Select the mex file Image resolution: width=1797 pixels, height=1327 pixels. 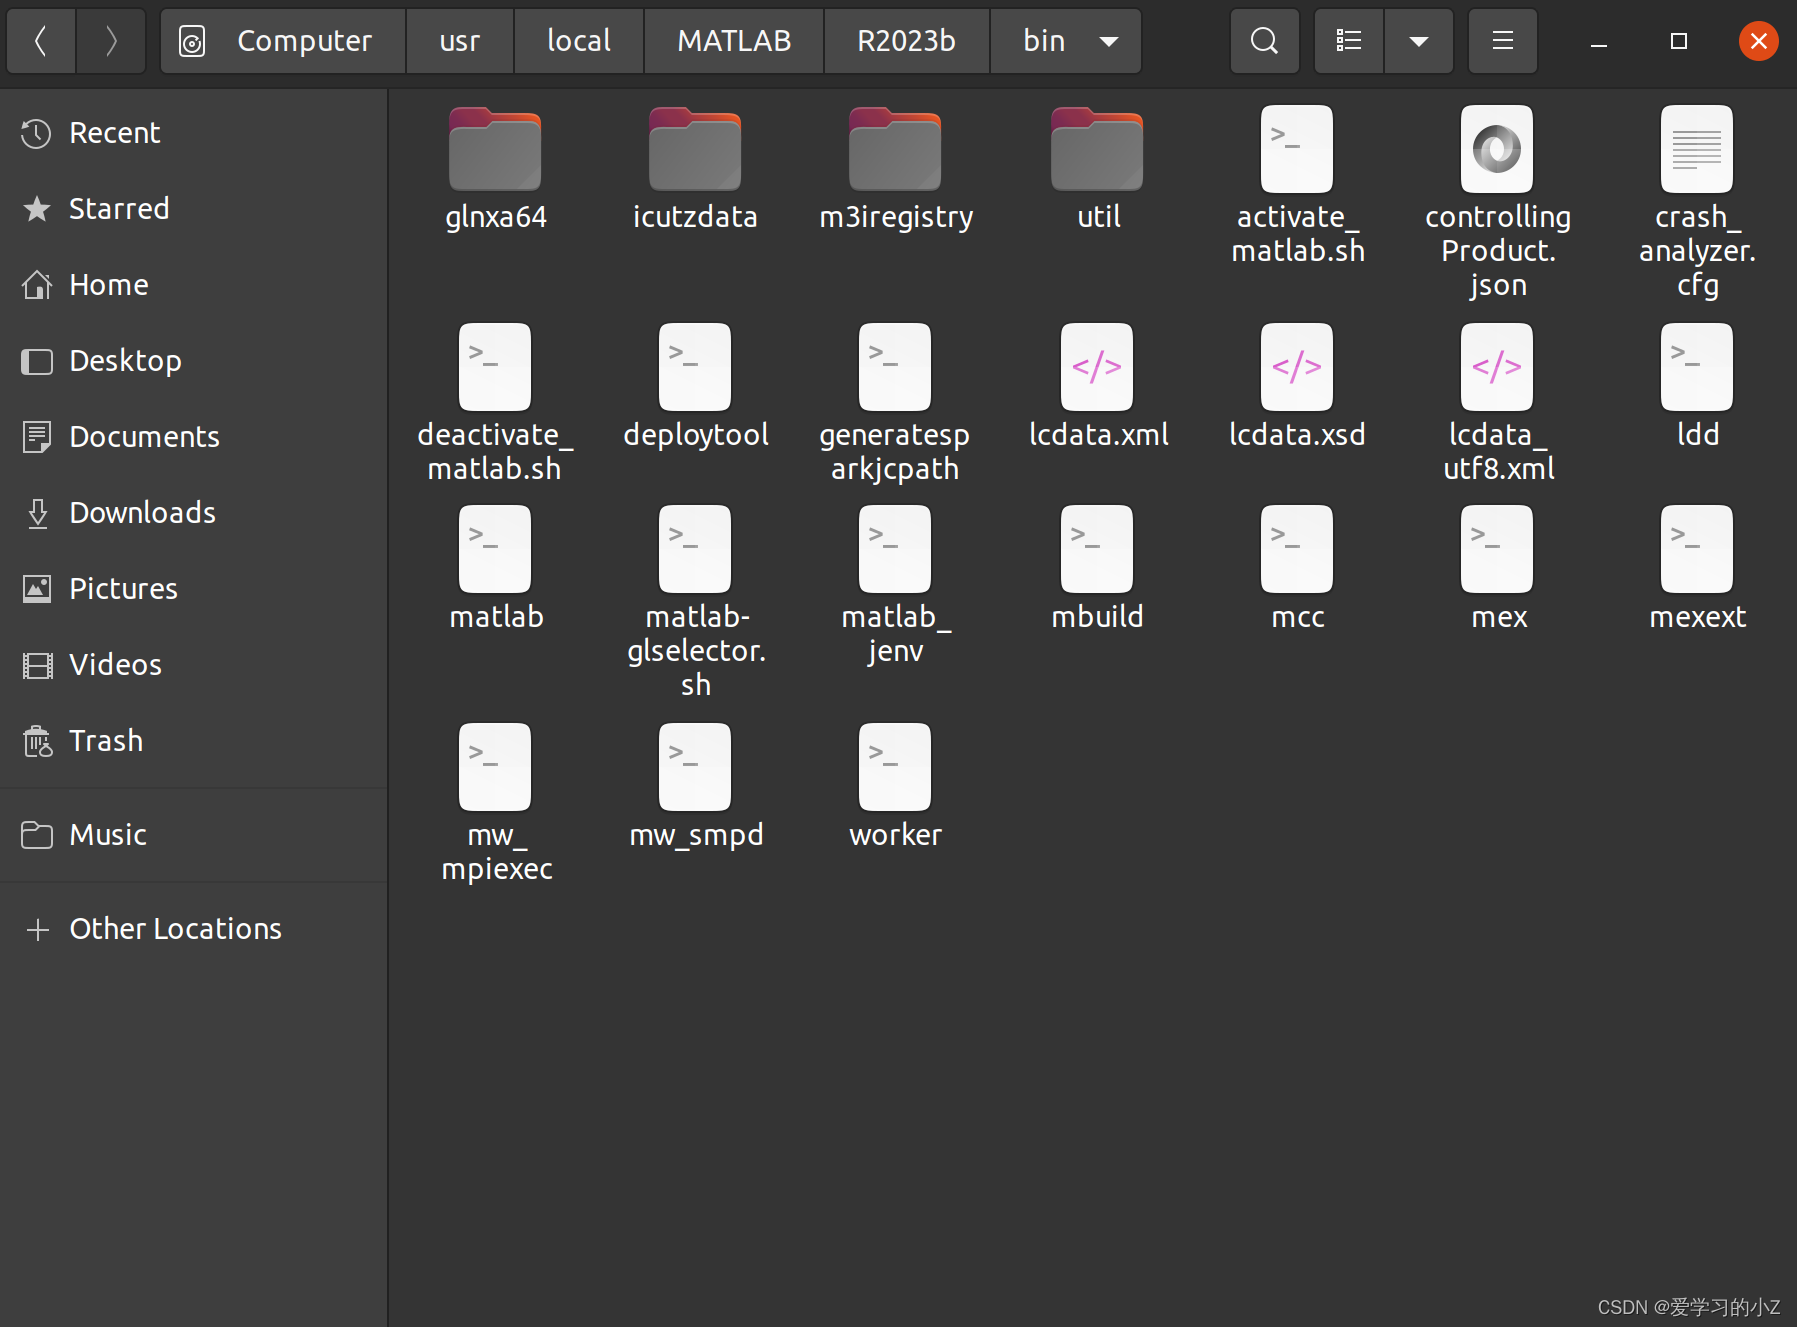(x=1497, y=568)
